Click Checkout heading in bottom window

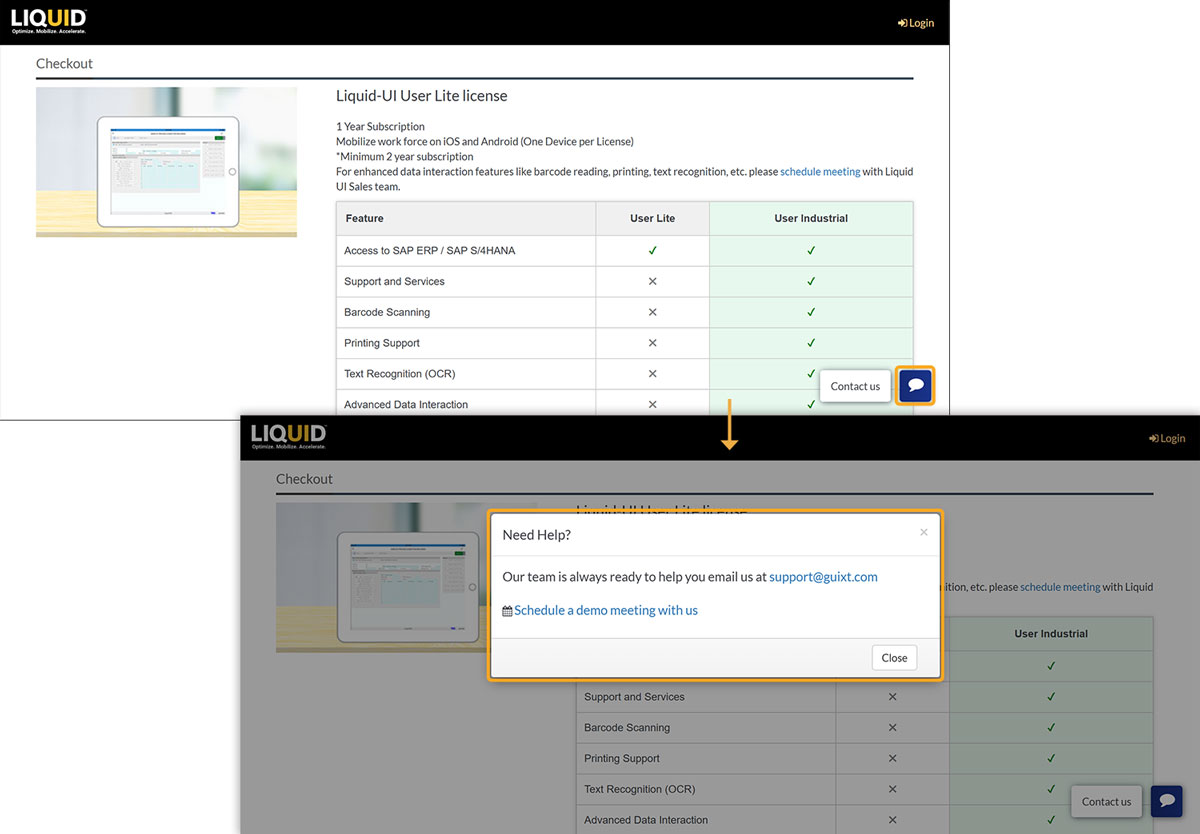304,479
